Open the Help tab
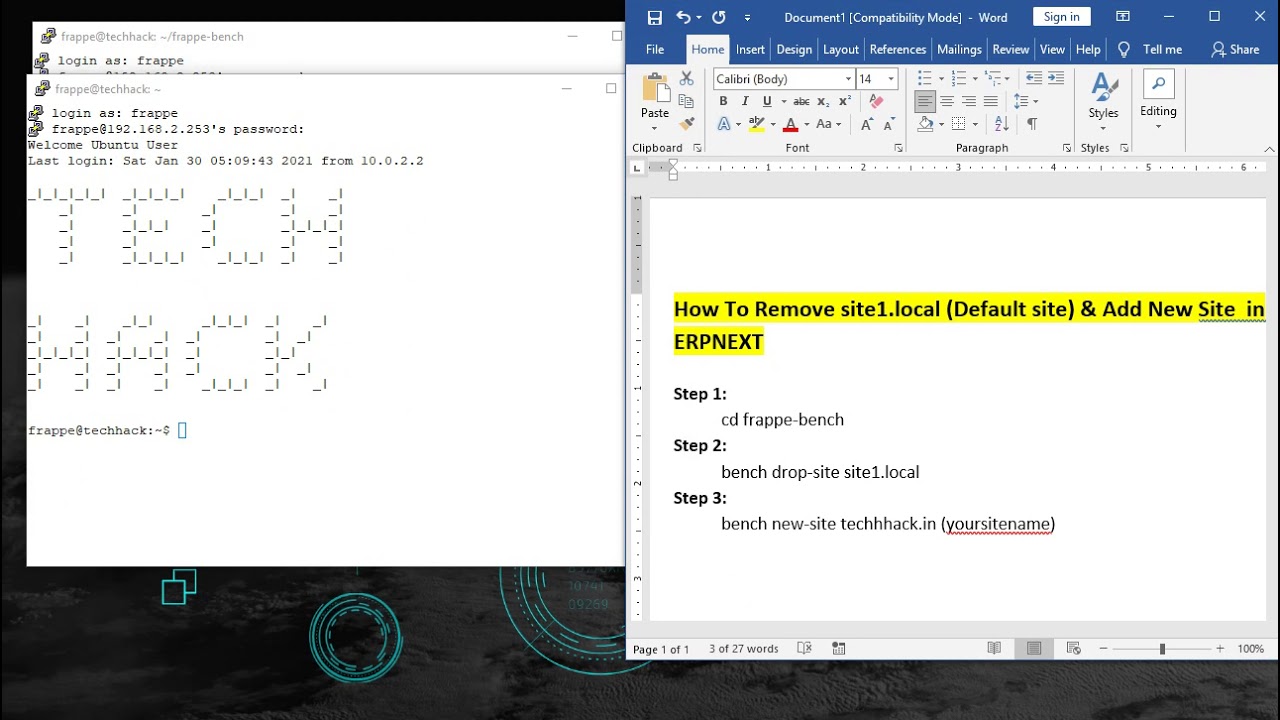 (1088, 49)
